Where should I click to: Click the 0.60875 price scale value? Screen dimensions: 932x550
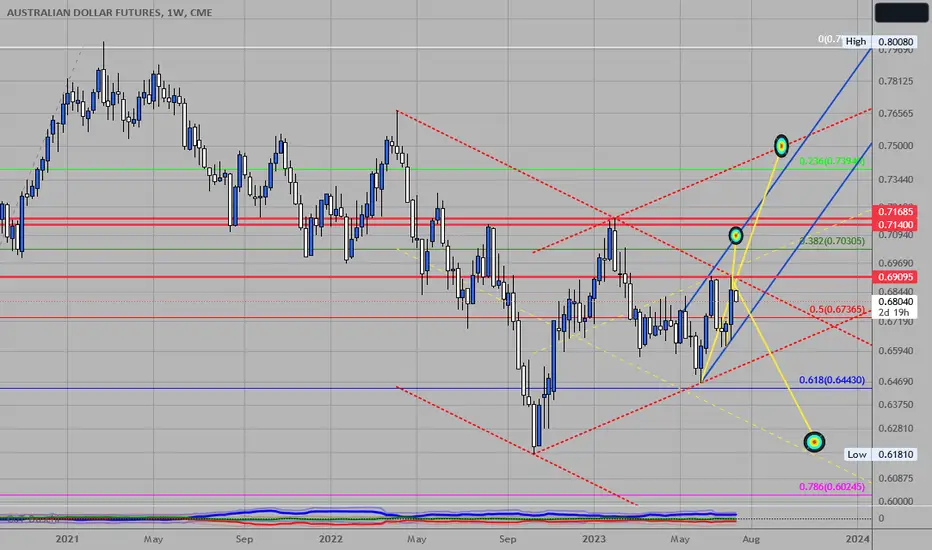click(x=896, y=478)
